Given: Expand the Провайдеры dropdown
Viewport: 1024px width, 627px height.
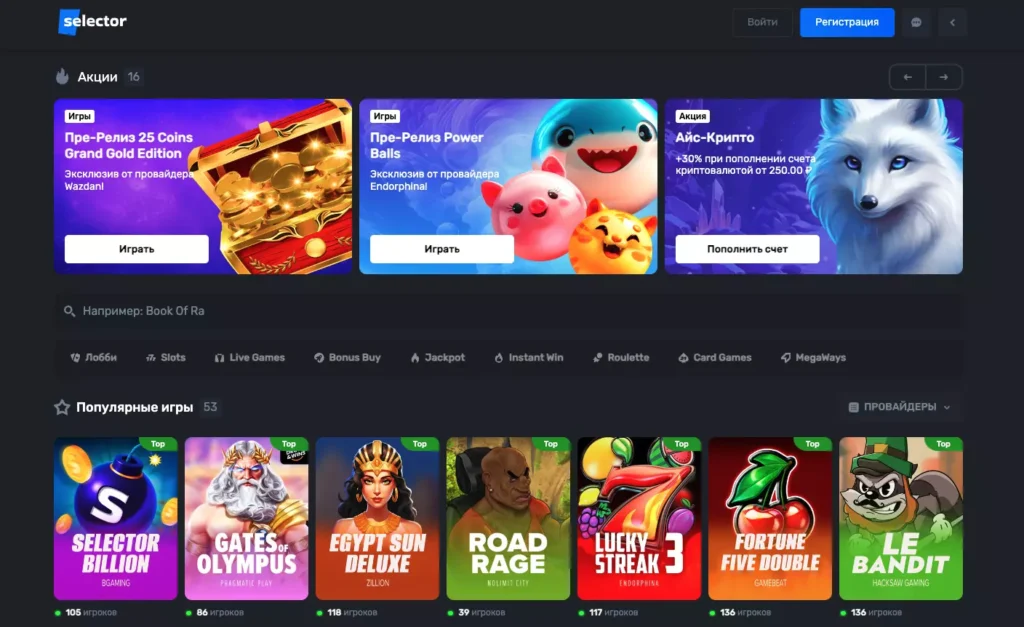Looking at the screenshot, I should (x=899, y=407).
